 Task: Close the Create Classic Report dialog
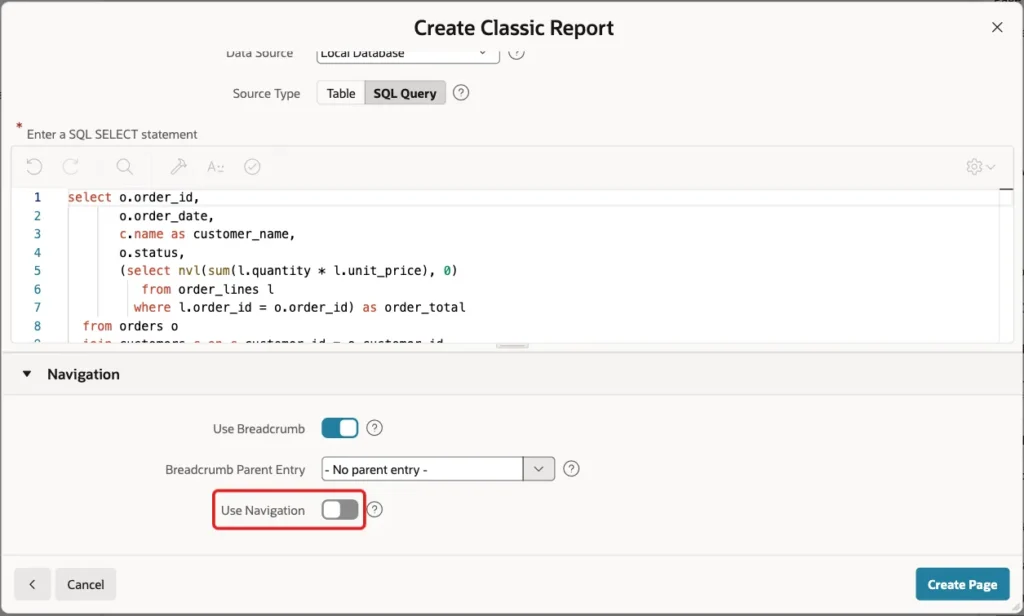click(997, 27)
